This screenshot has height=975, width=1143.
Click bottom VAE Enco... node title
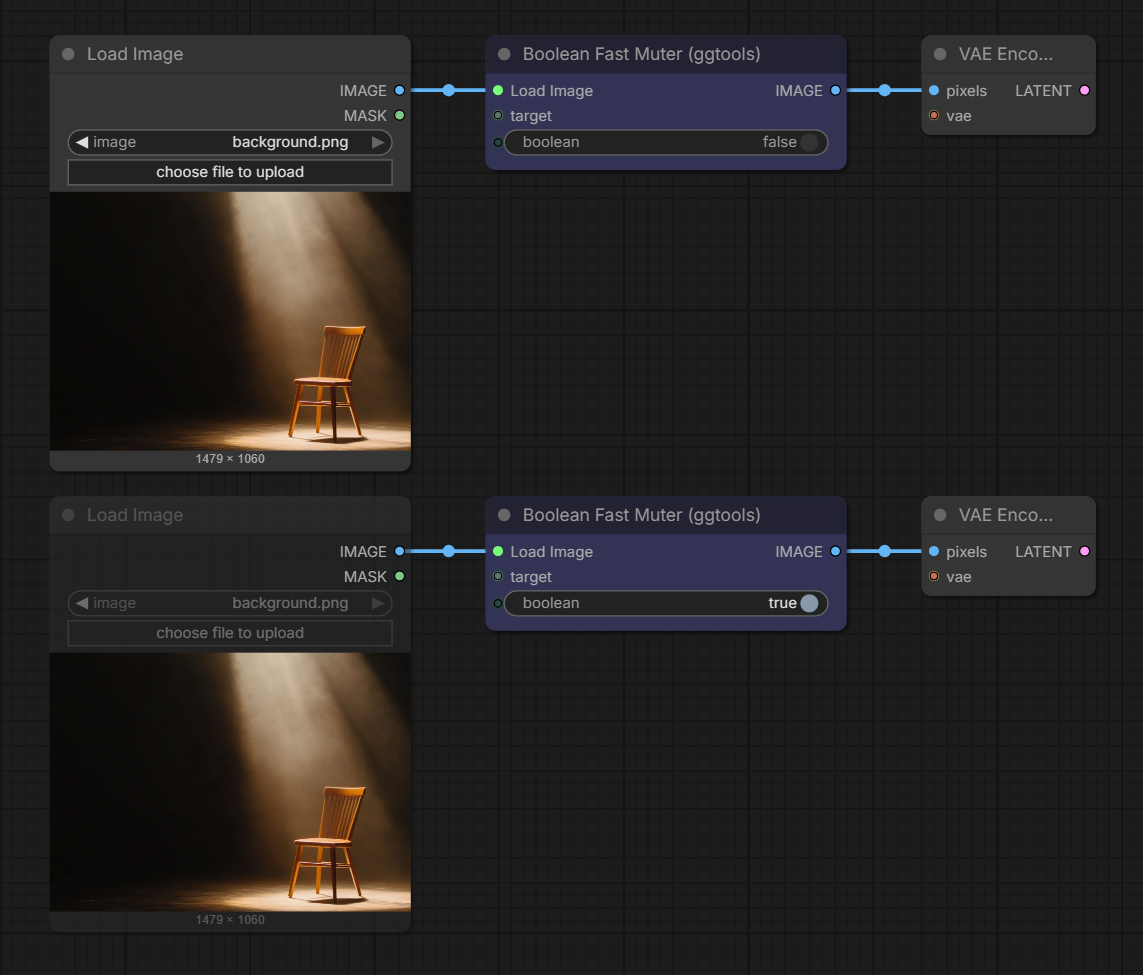[1006, 515]
